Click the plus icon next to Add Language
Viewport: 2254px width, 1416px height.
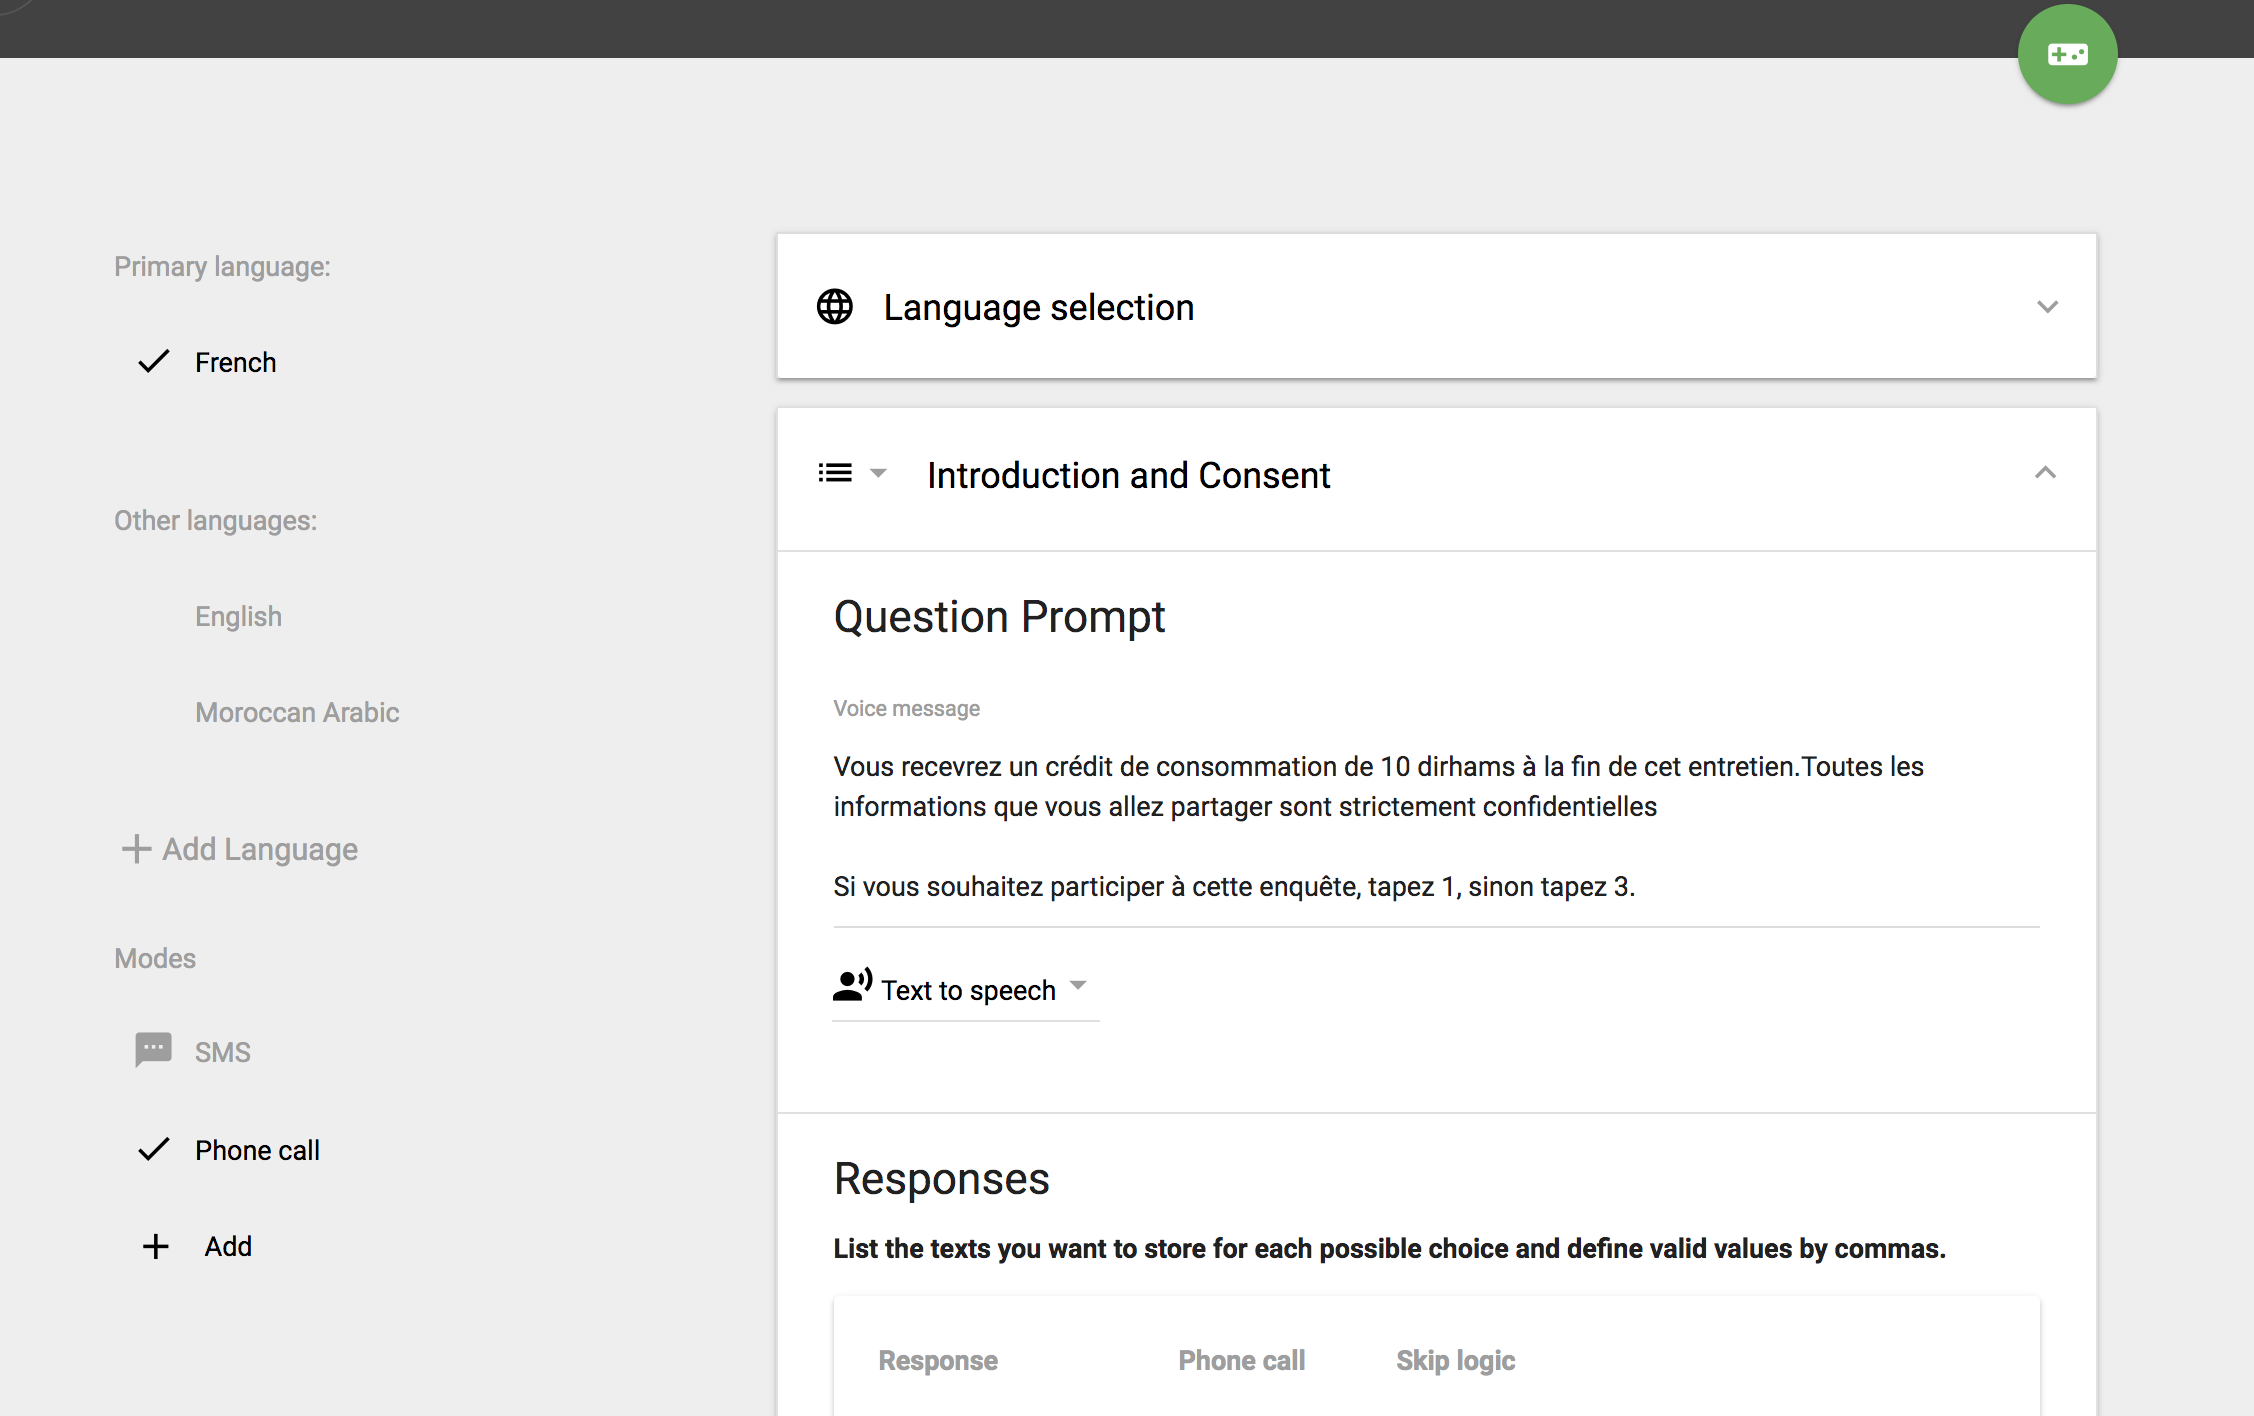pyautogui.click(x=136, y=849)
